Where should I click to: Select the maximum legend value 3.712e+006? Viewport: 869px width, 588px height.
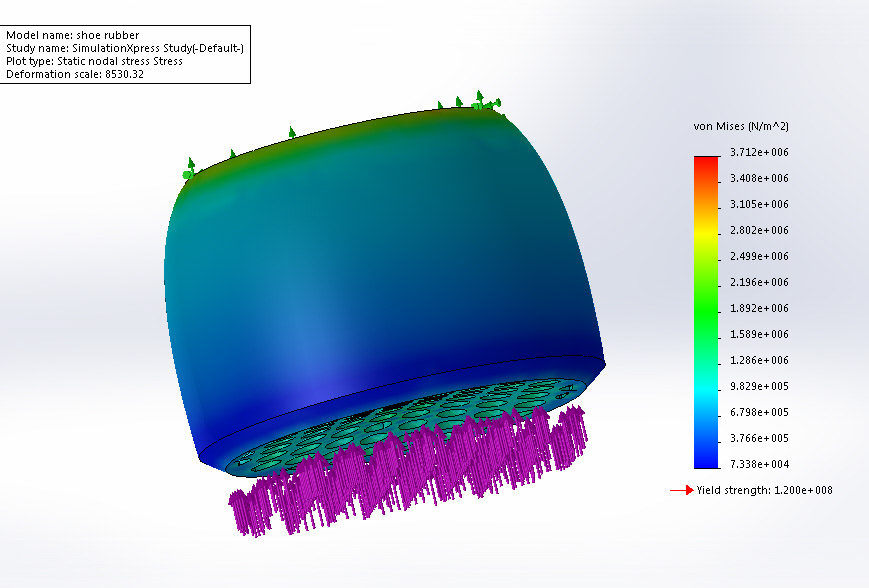tap(759, 152)
